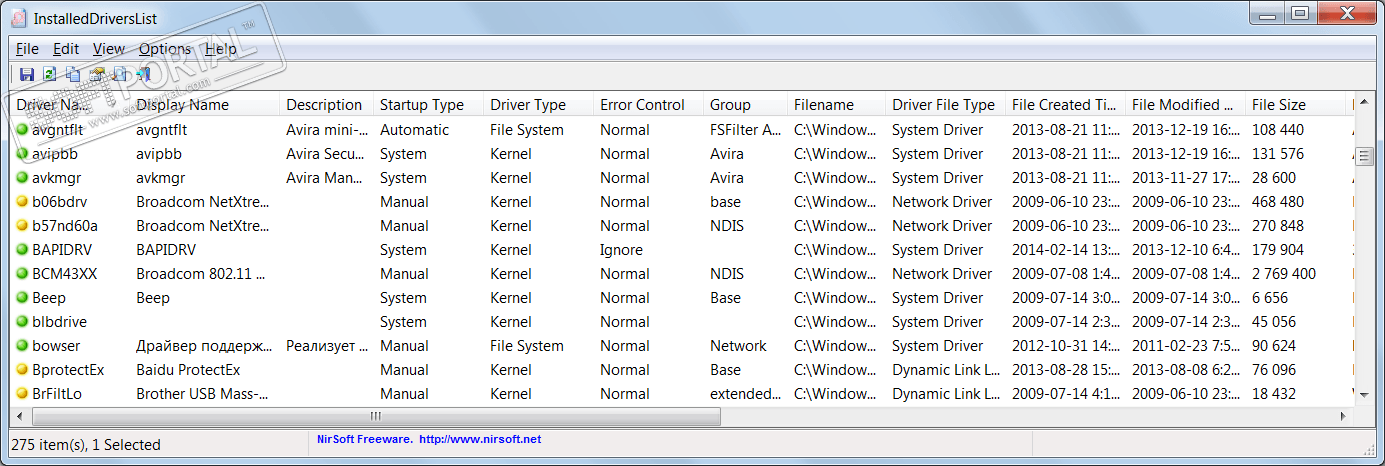Sort by the File Size column header
1385x466 pixels.
point(1279,105)
